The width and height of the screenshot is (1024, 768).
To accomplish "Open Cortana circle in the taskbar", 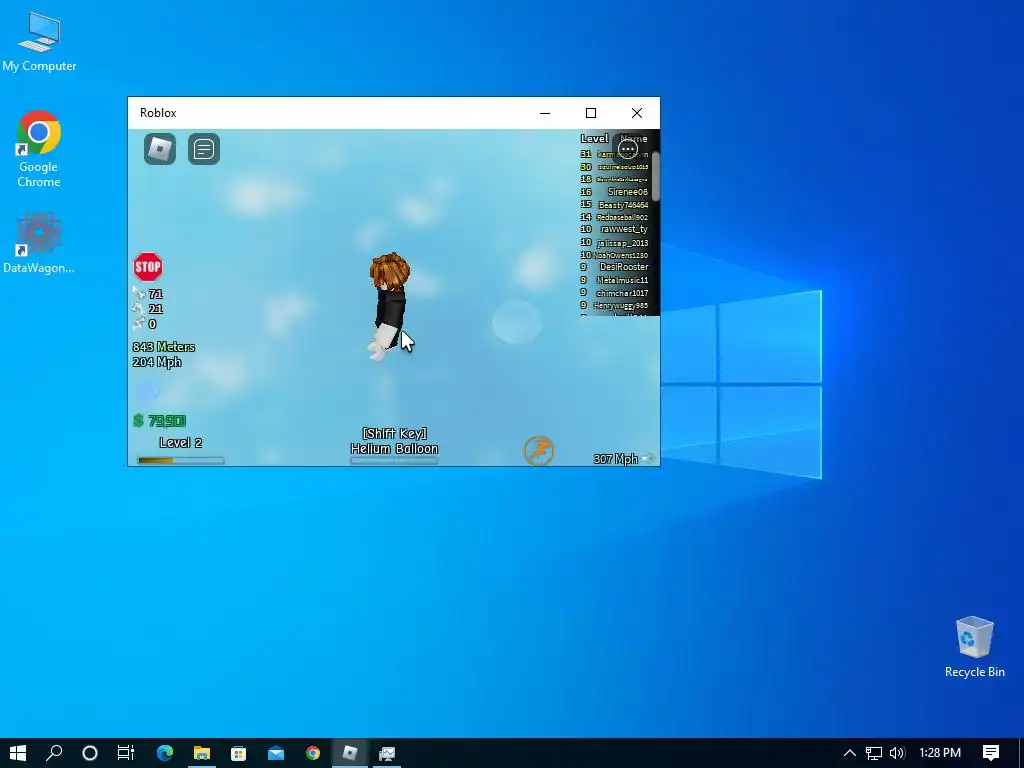I will (90, 753).
